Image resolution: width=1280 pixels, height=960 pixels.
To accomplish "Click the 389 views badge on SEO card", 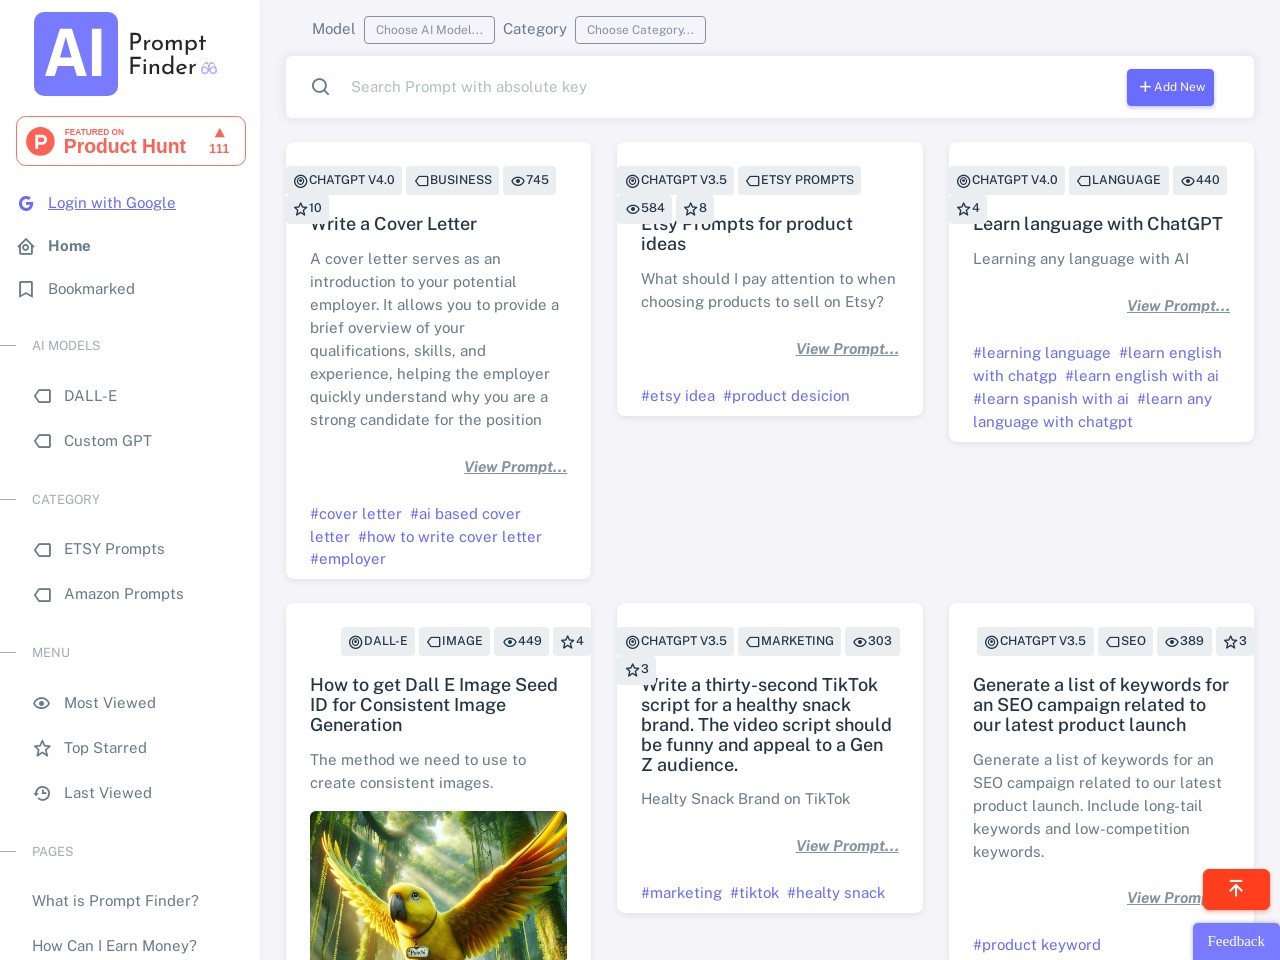I will (1185, 642).
